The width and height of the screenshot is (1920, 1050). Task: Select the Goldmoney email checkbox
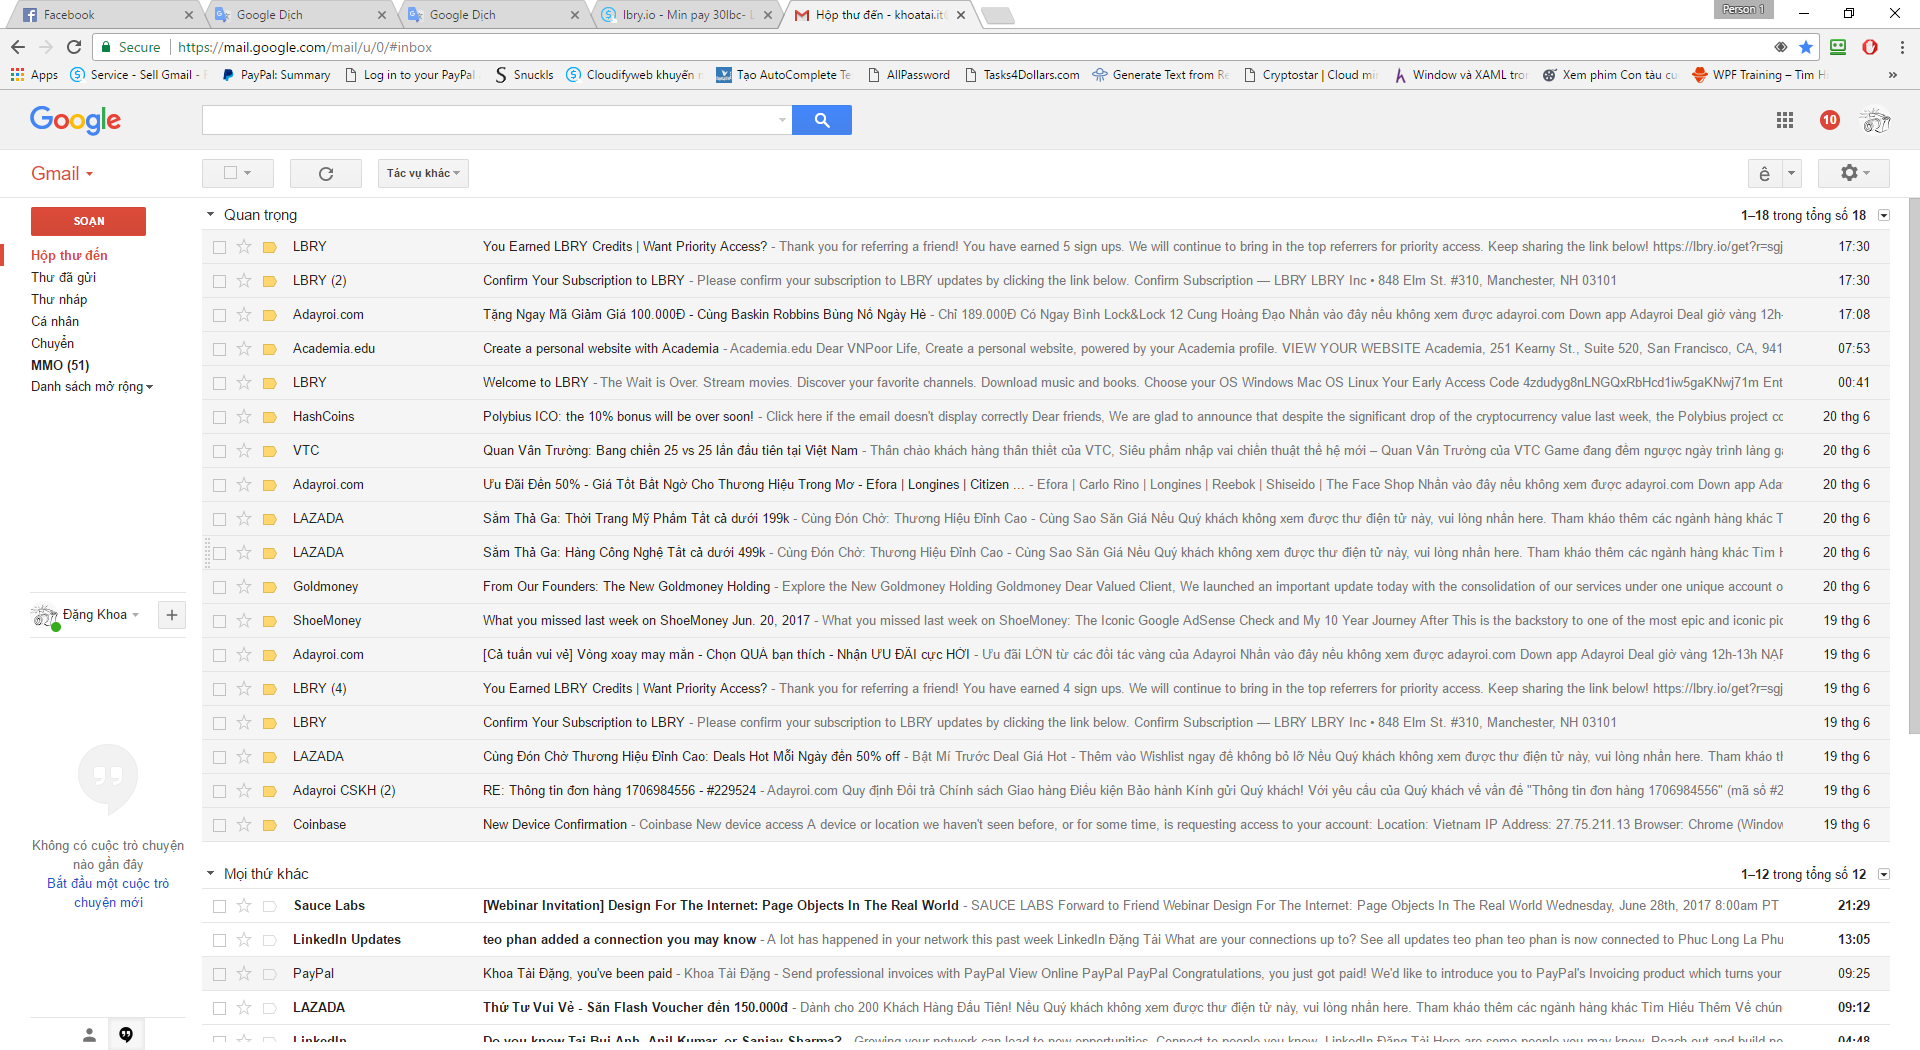click(x=220, y=587)
